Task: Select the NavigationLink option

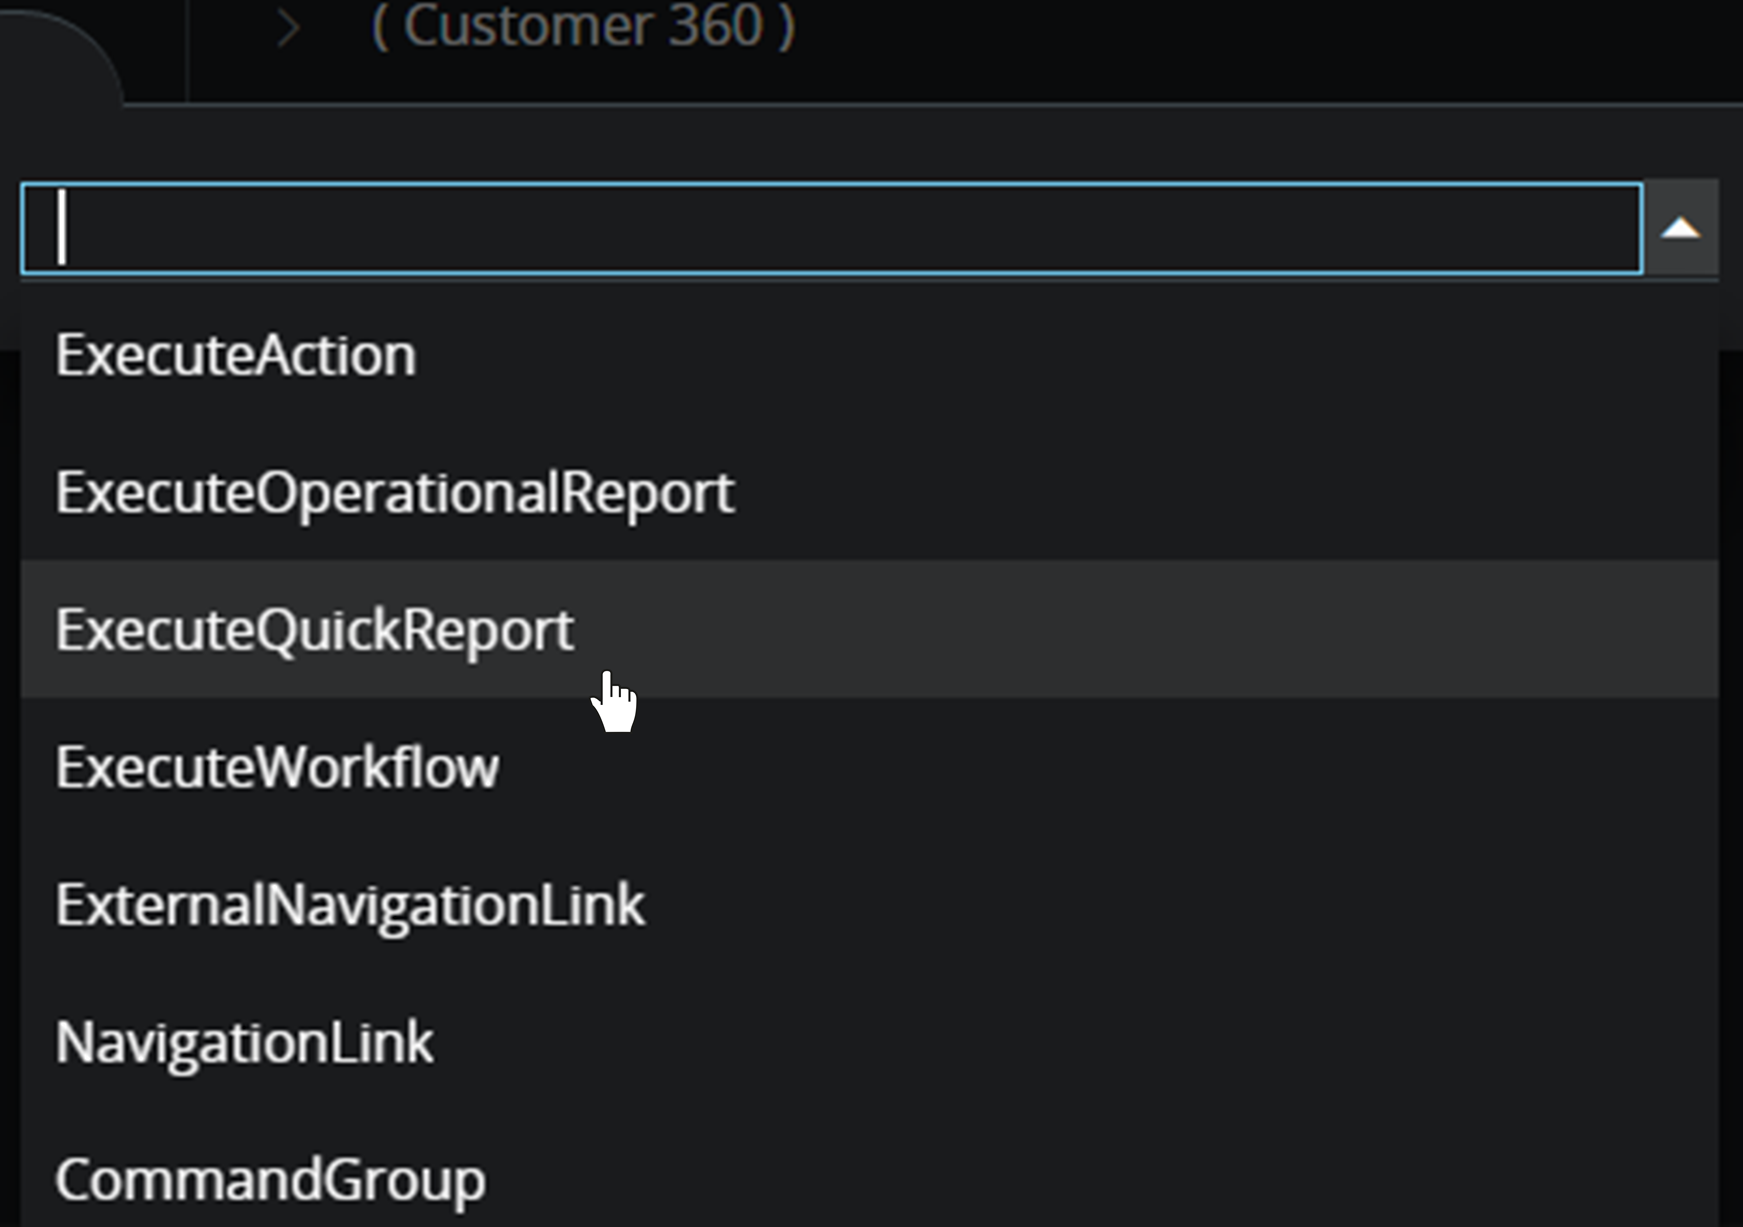Action: (x=244, y=1042)
